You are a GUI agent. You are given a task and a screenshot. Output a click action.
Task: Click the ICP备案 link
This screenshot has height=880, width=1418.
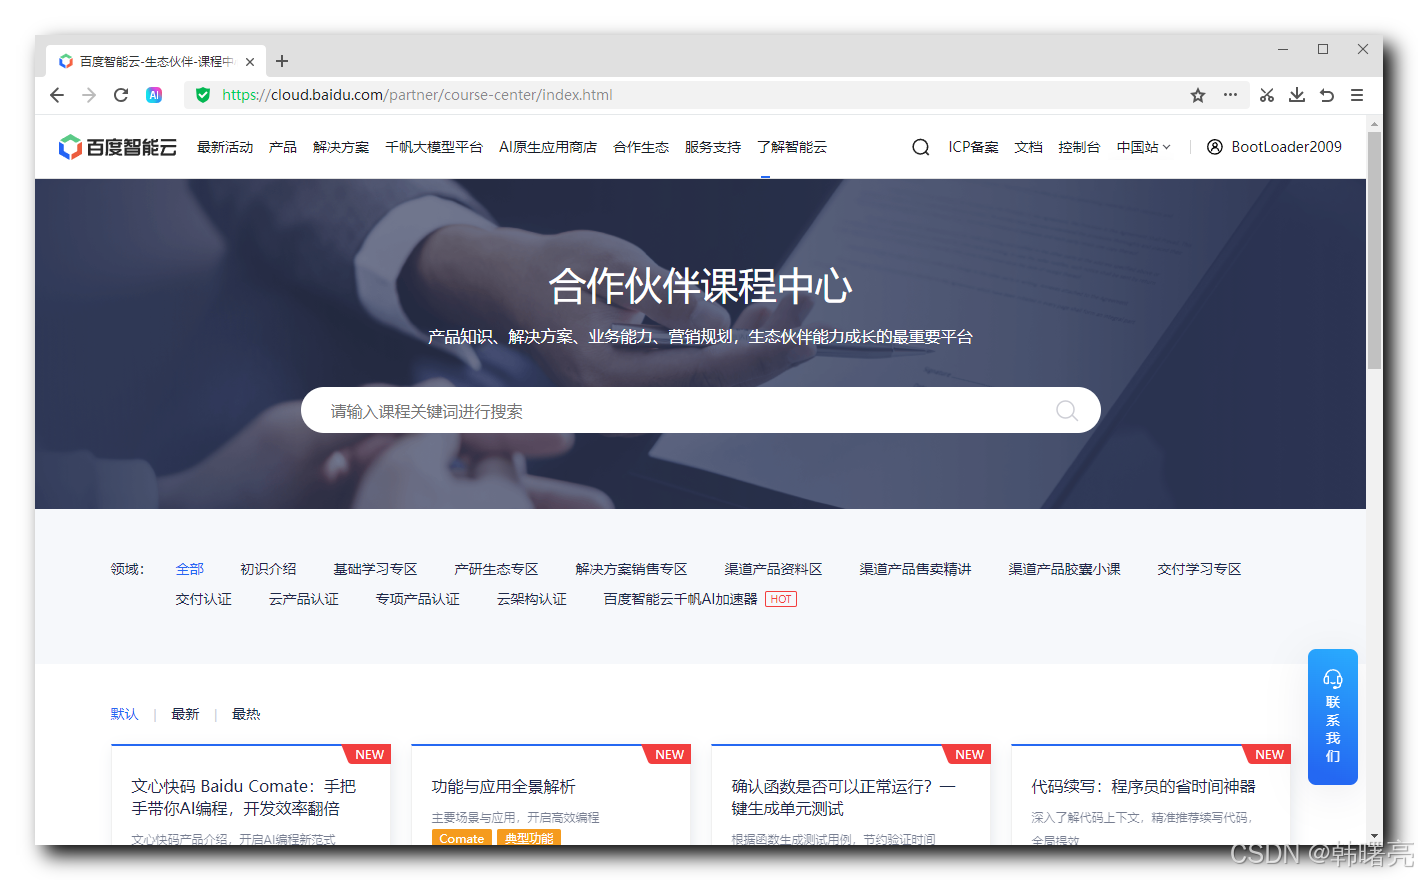pos(973,147)
